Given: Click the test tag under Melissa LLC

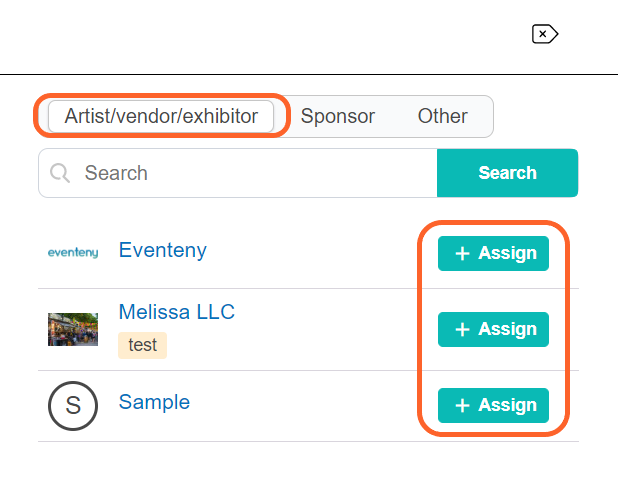Looking at the screenshot, I should pos(142,345).
